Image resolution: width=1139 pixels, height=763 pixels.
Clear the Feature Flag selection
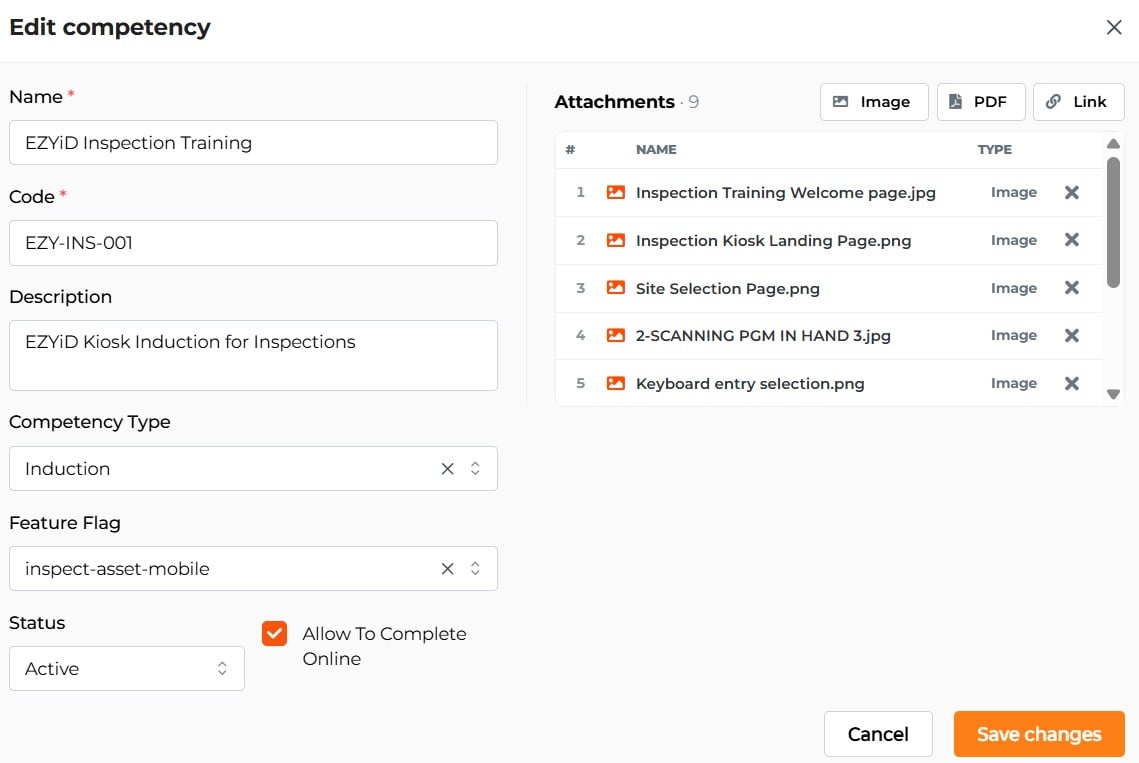coord(447,568)
